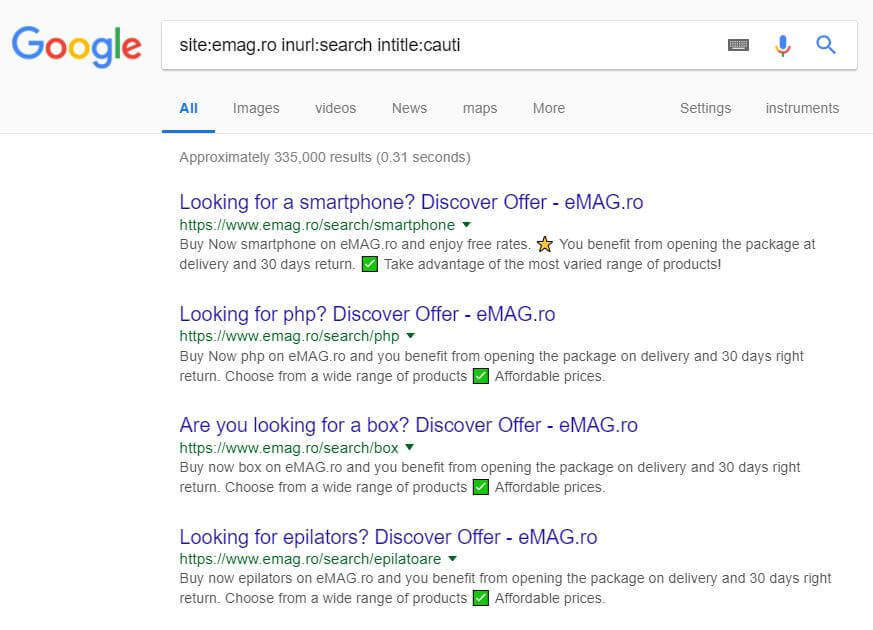873x630 pixels.
Task: Click 'Buy now box on eMAG.ro' snippet text
Action: click(261, 467)
